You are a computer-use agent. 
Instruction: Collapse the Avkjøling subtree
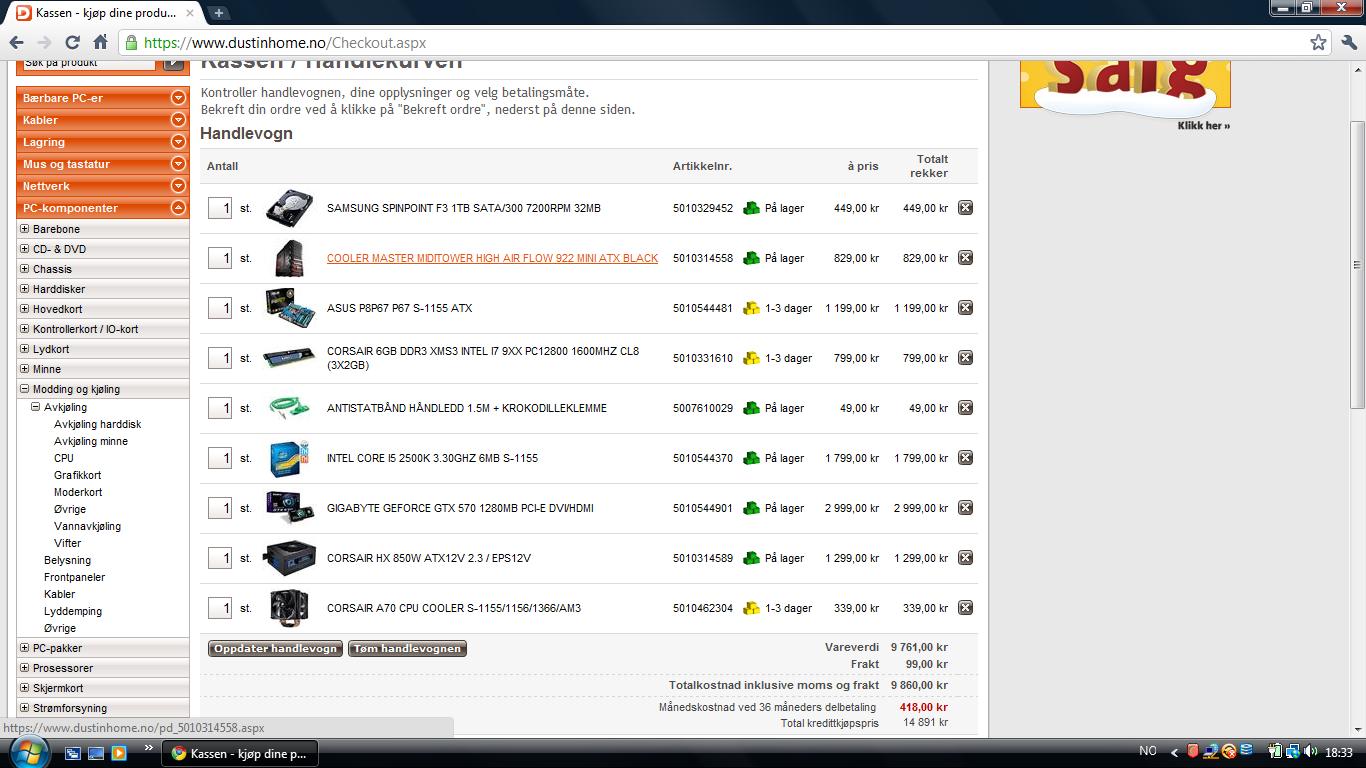pyautogui.click(x=36, y=407)
